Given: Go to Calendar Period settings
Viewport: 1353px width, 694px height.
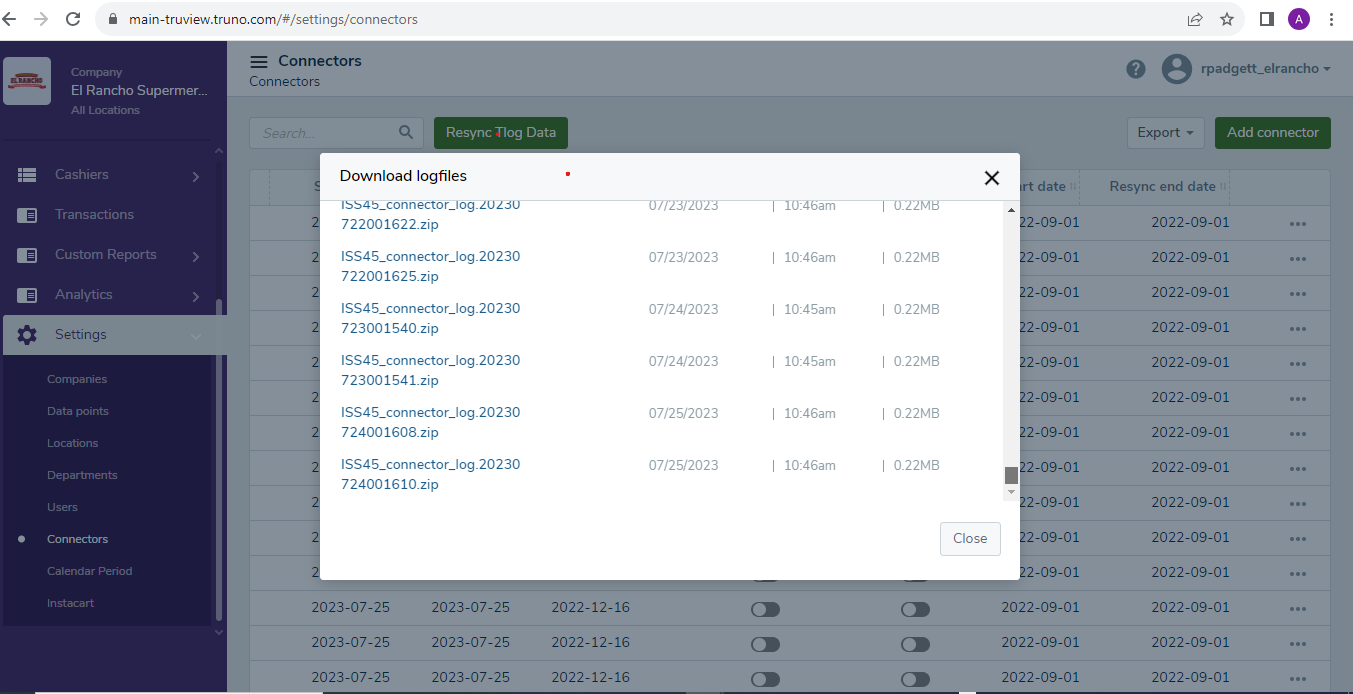Looking at the screenshot, I should [89, 571].
